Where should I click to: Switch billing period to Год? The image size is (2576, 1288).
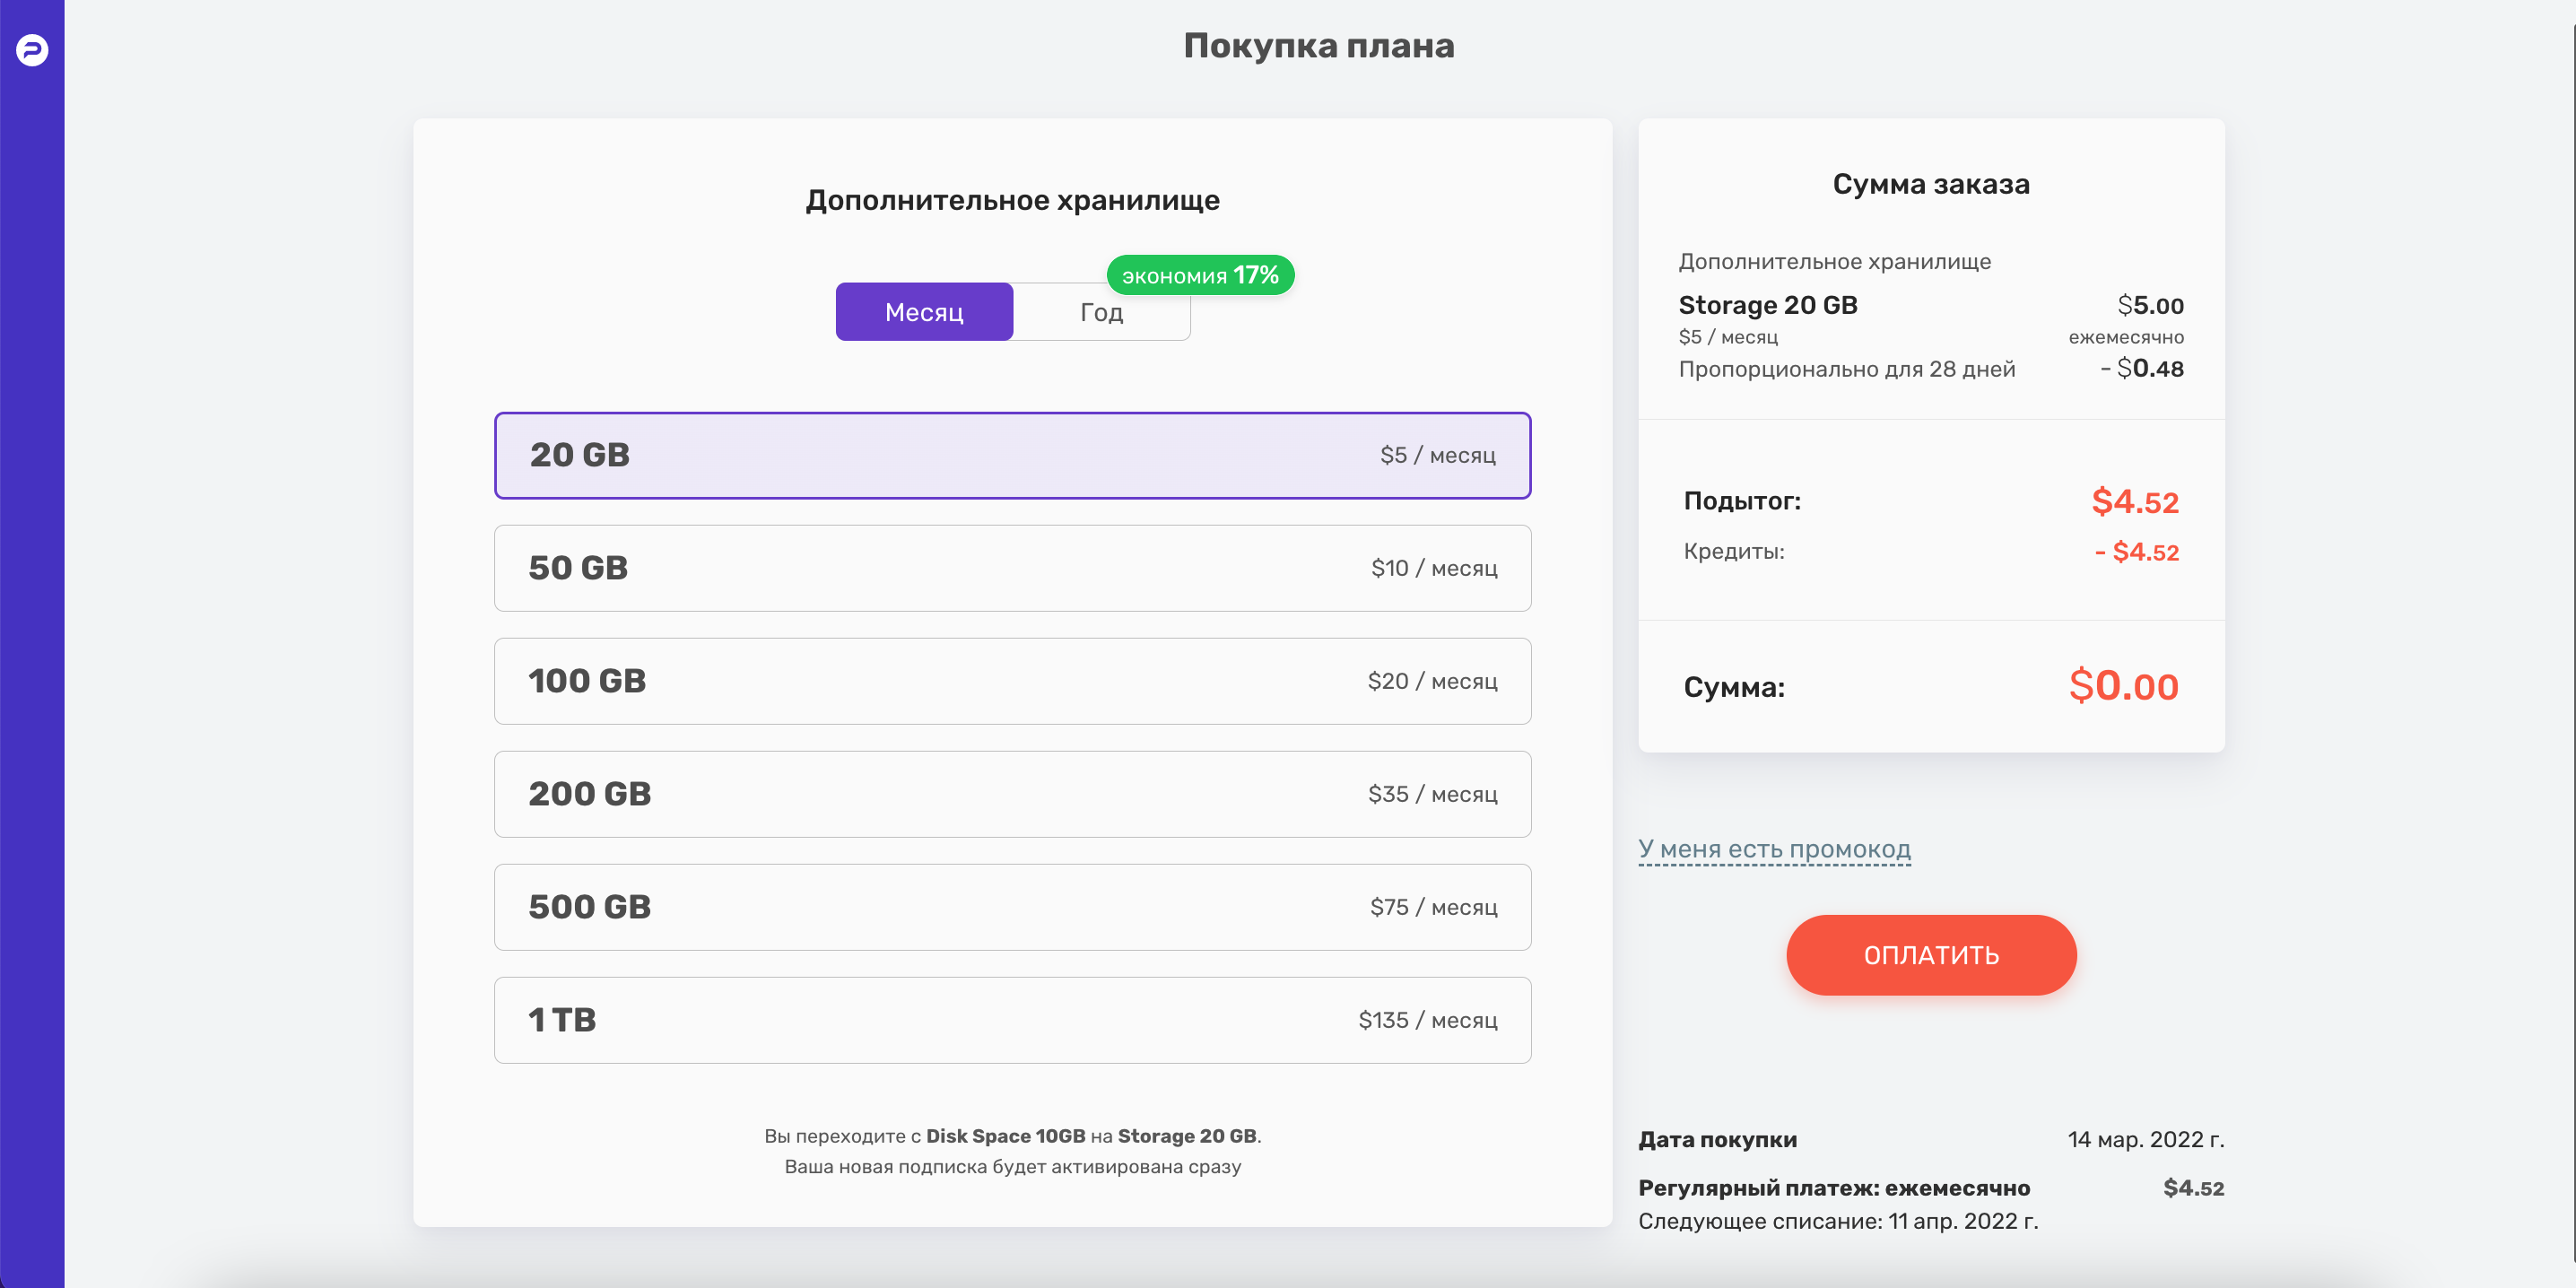point(1101,312)
